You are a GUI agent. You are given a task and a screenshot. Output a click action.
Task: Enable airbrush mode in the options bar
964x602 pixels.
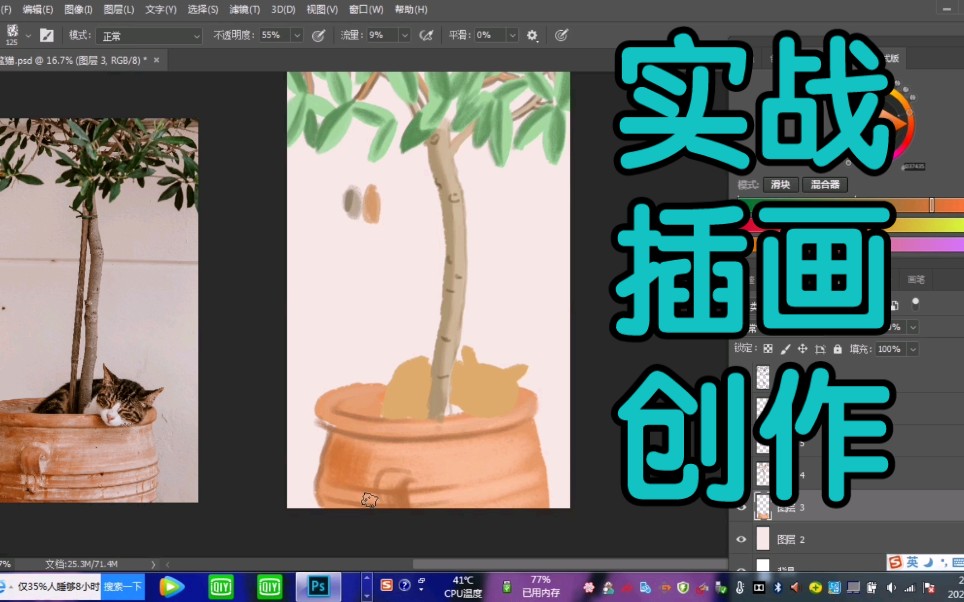425,34
